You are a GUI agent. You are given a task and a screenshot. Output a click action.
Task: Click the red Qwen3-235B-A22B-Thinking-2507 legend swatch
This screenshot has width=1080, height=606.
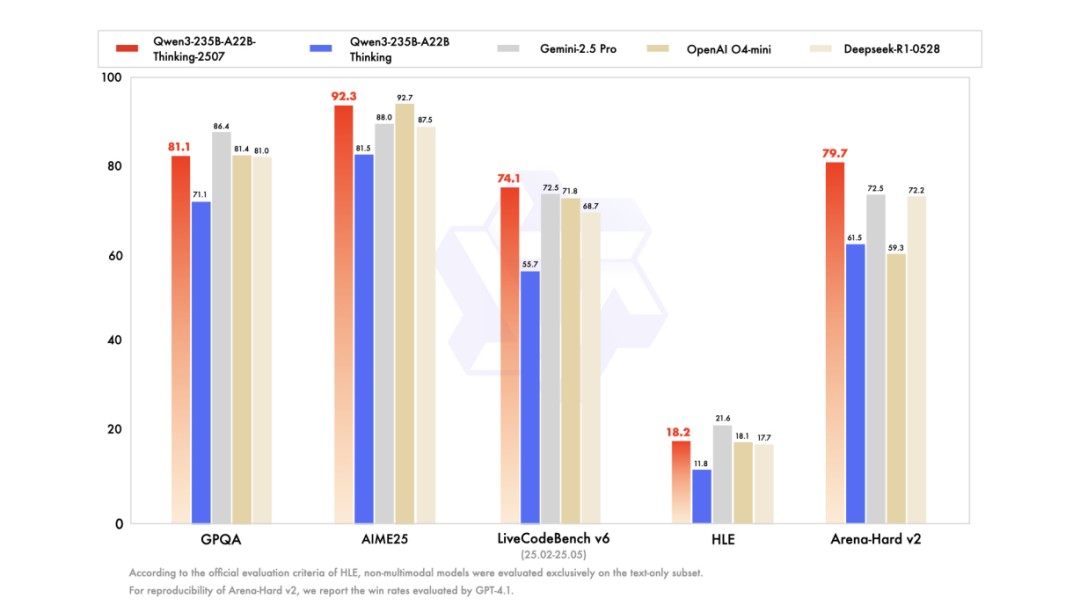(x=127, y=48)
